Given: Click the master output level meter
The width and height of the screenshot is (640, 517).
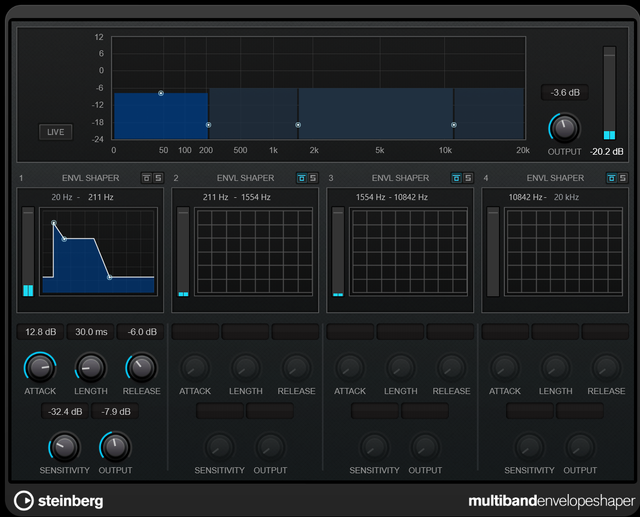Looking at the screenshot, I should pyautogui.click(x=609, y=93).
